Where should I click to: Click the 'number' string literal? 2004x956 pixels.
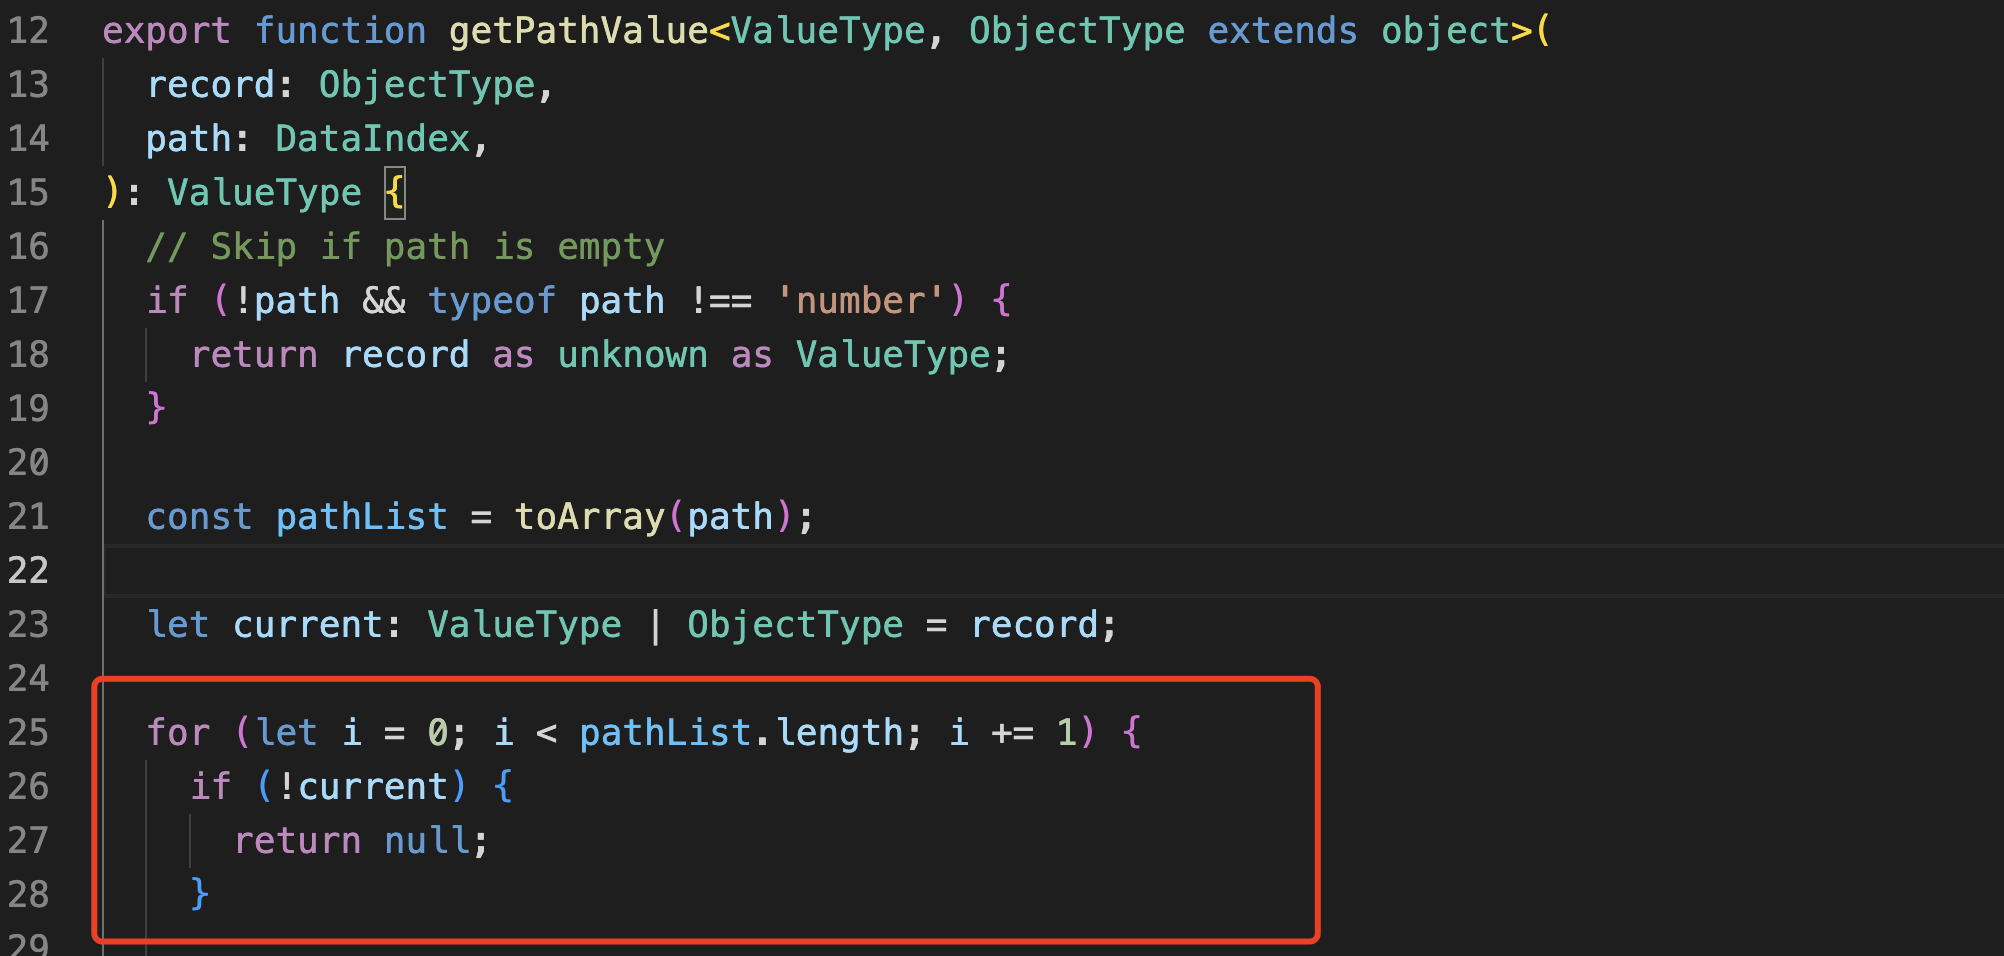[x=860, y=300]
